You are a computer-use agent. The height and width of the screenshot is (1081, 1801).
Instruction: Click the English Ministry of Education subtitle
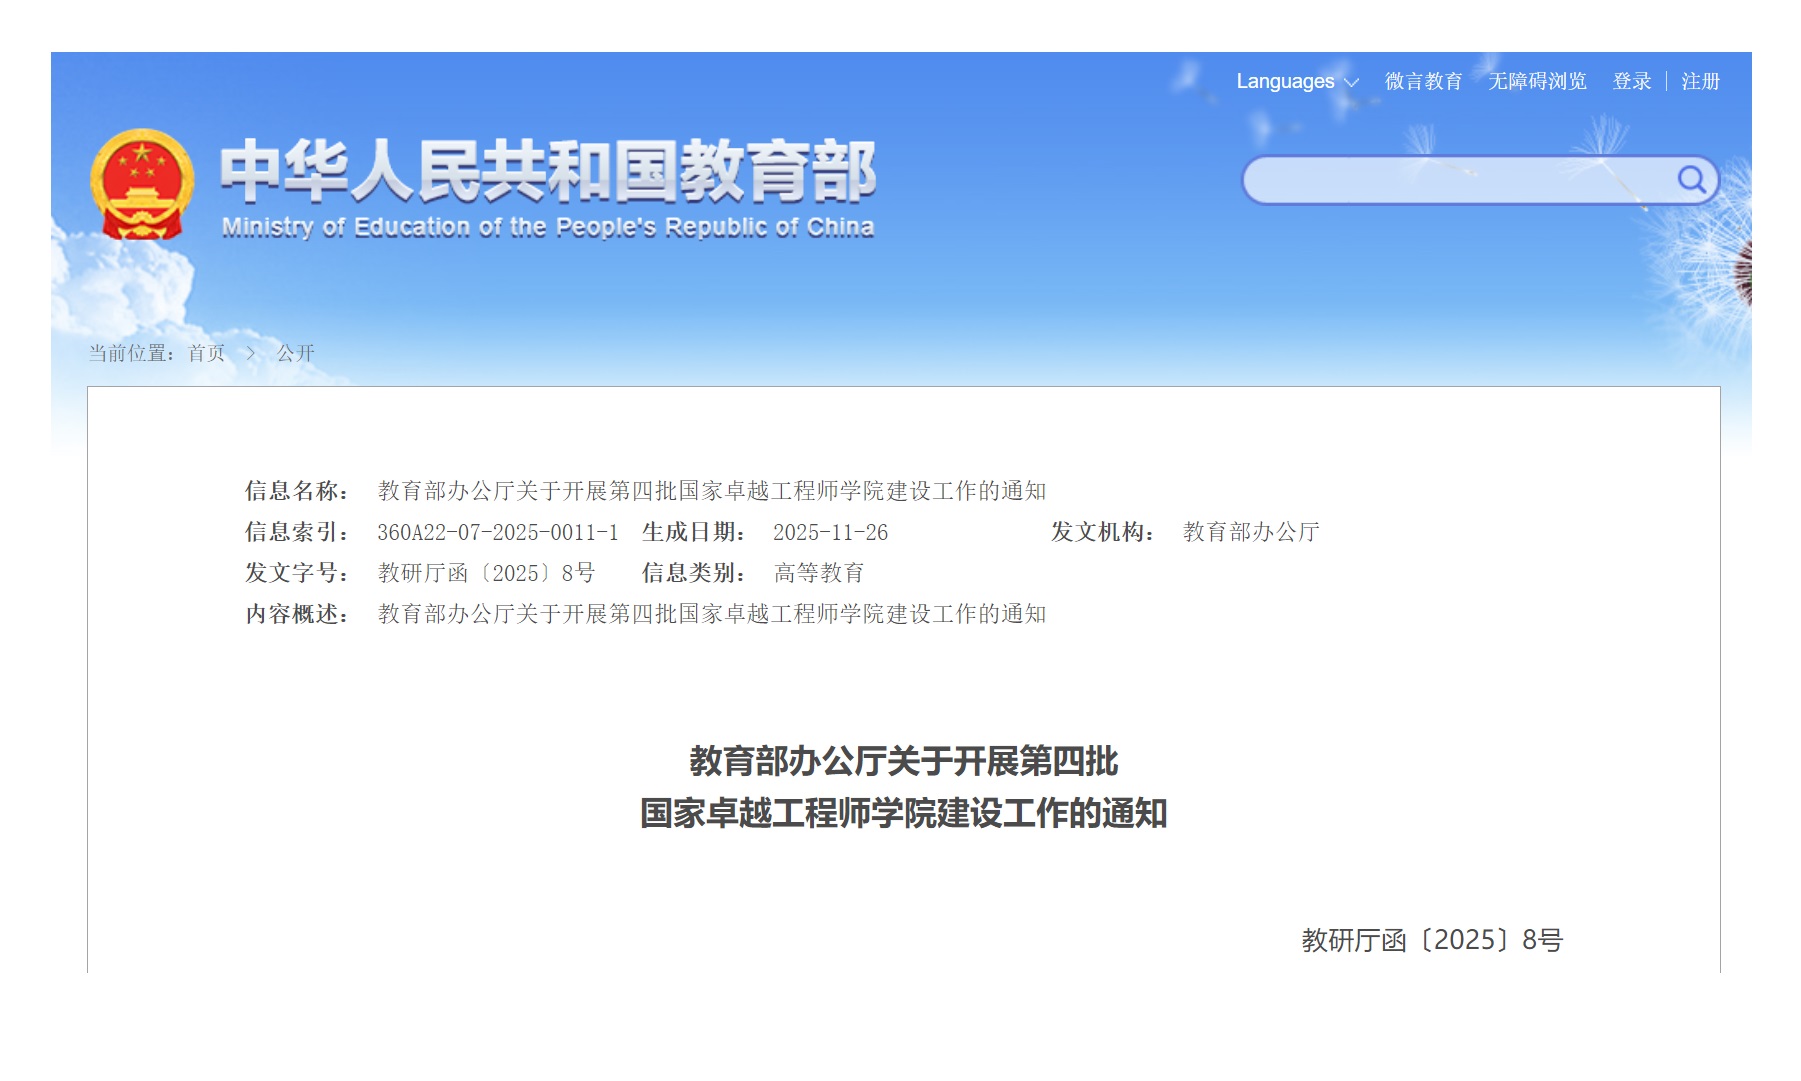(547, 228)
